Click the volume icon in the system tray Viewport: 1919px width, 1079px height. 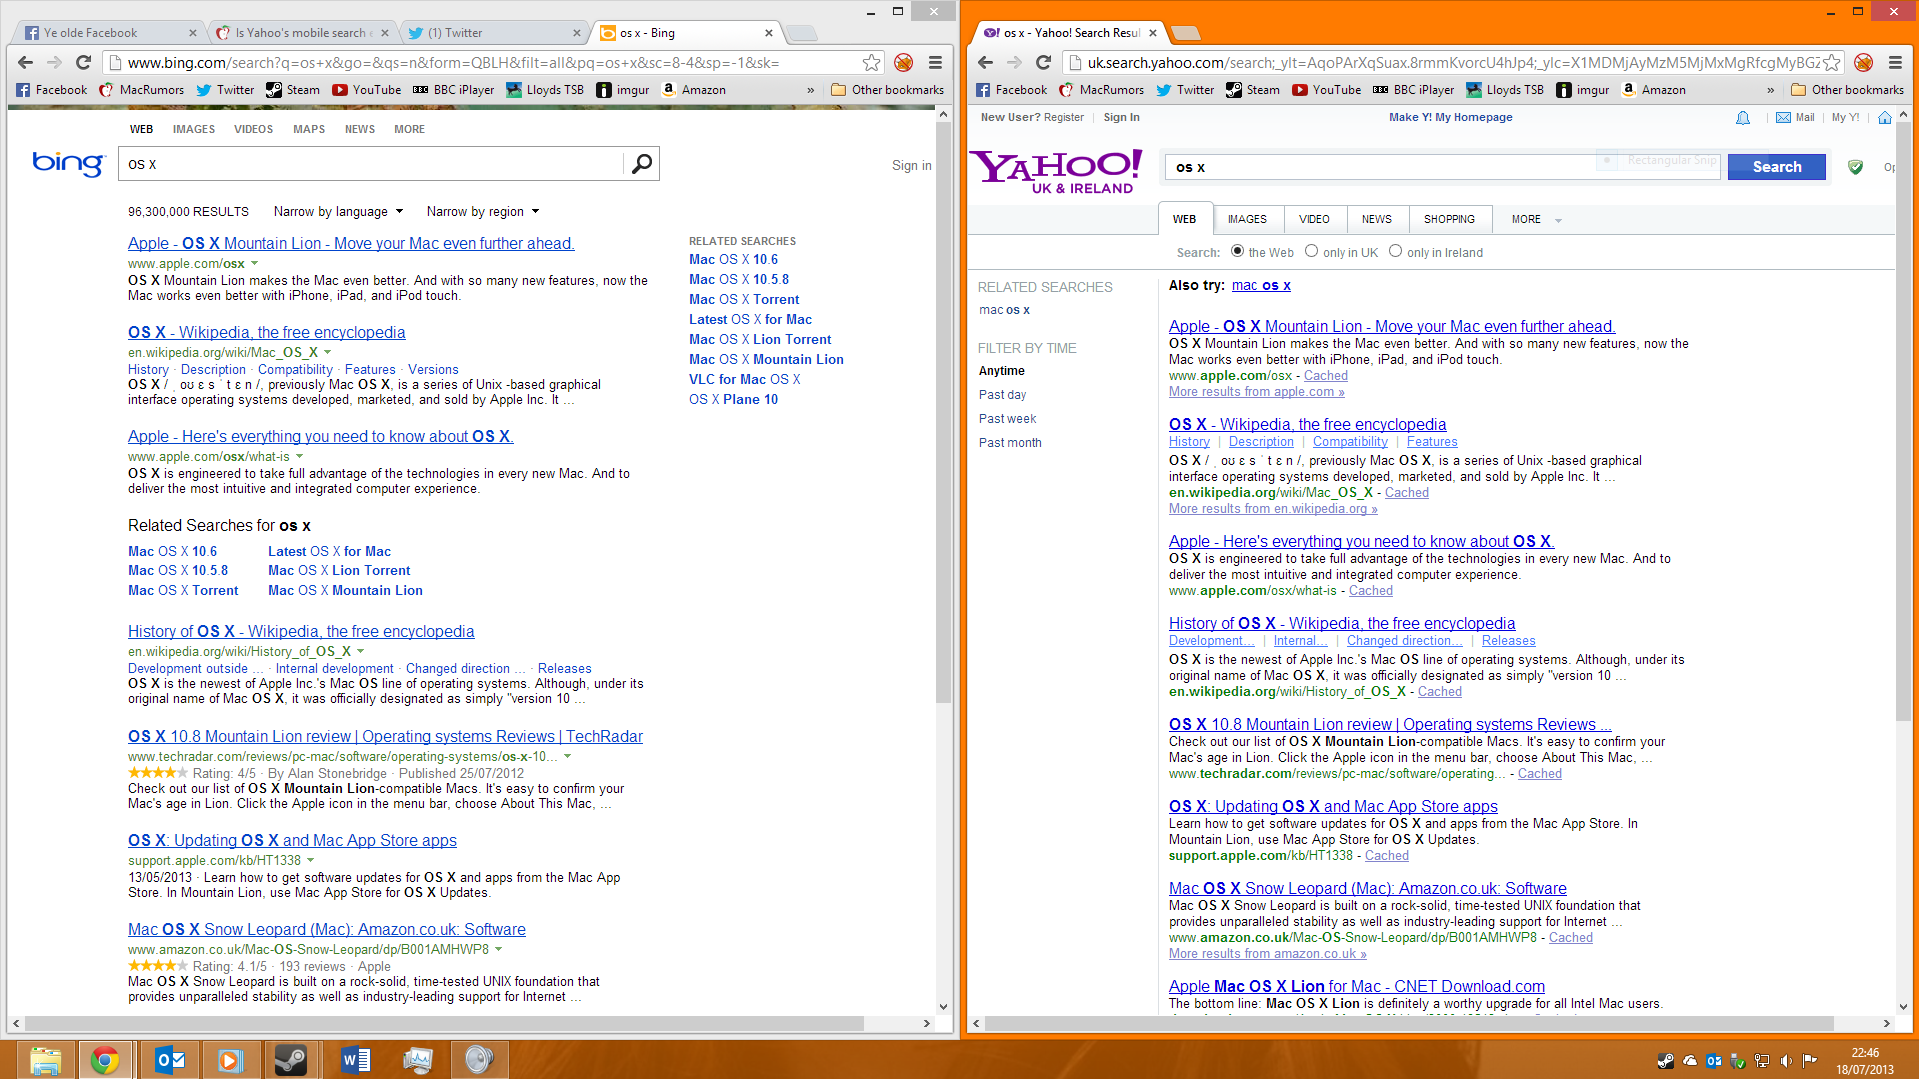(x=1785, y=1061)
